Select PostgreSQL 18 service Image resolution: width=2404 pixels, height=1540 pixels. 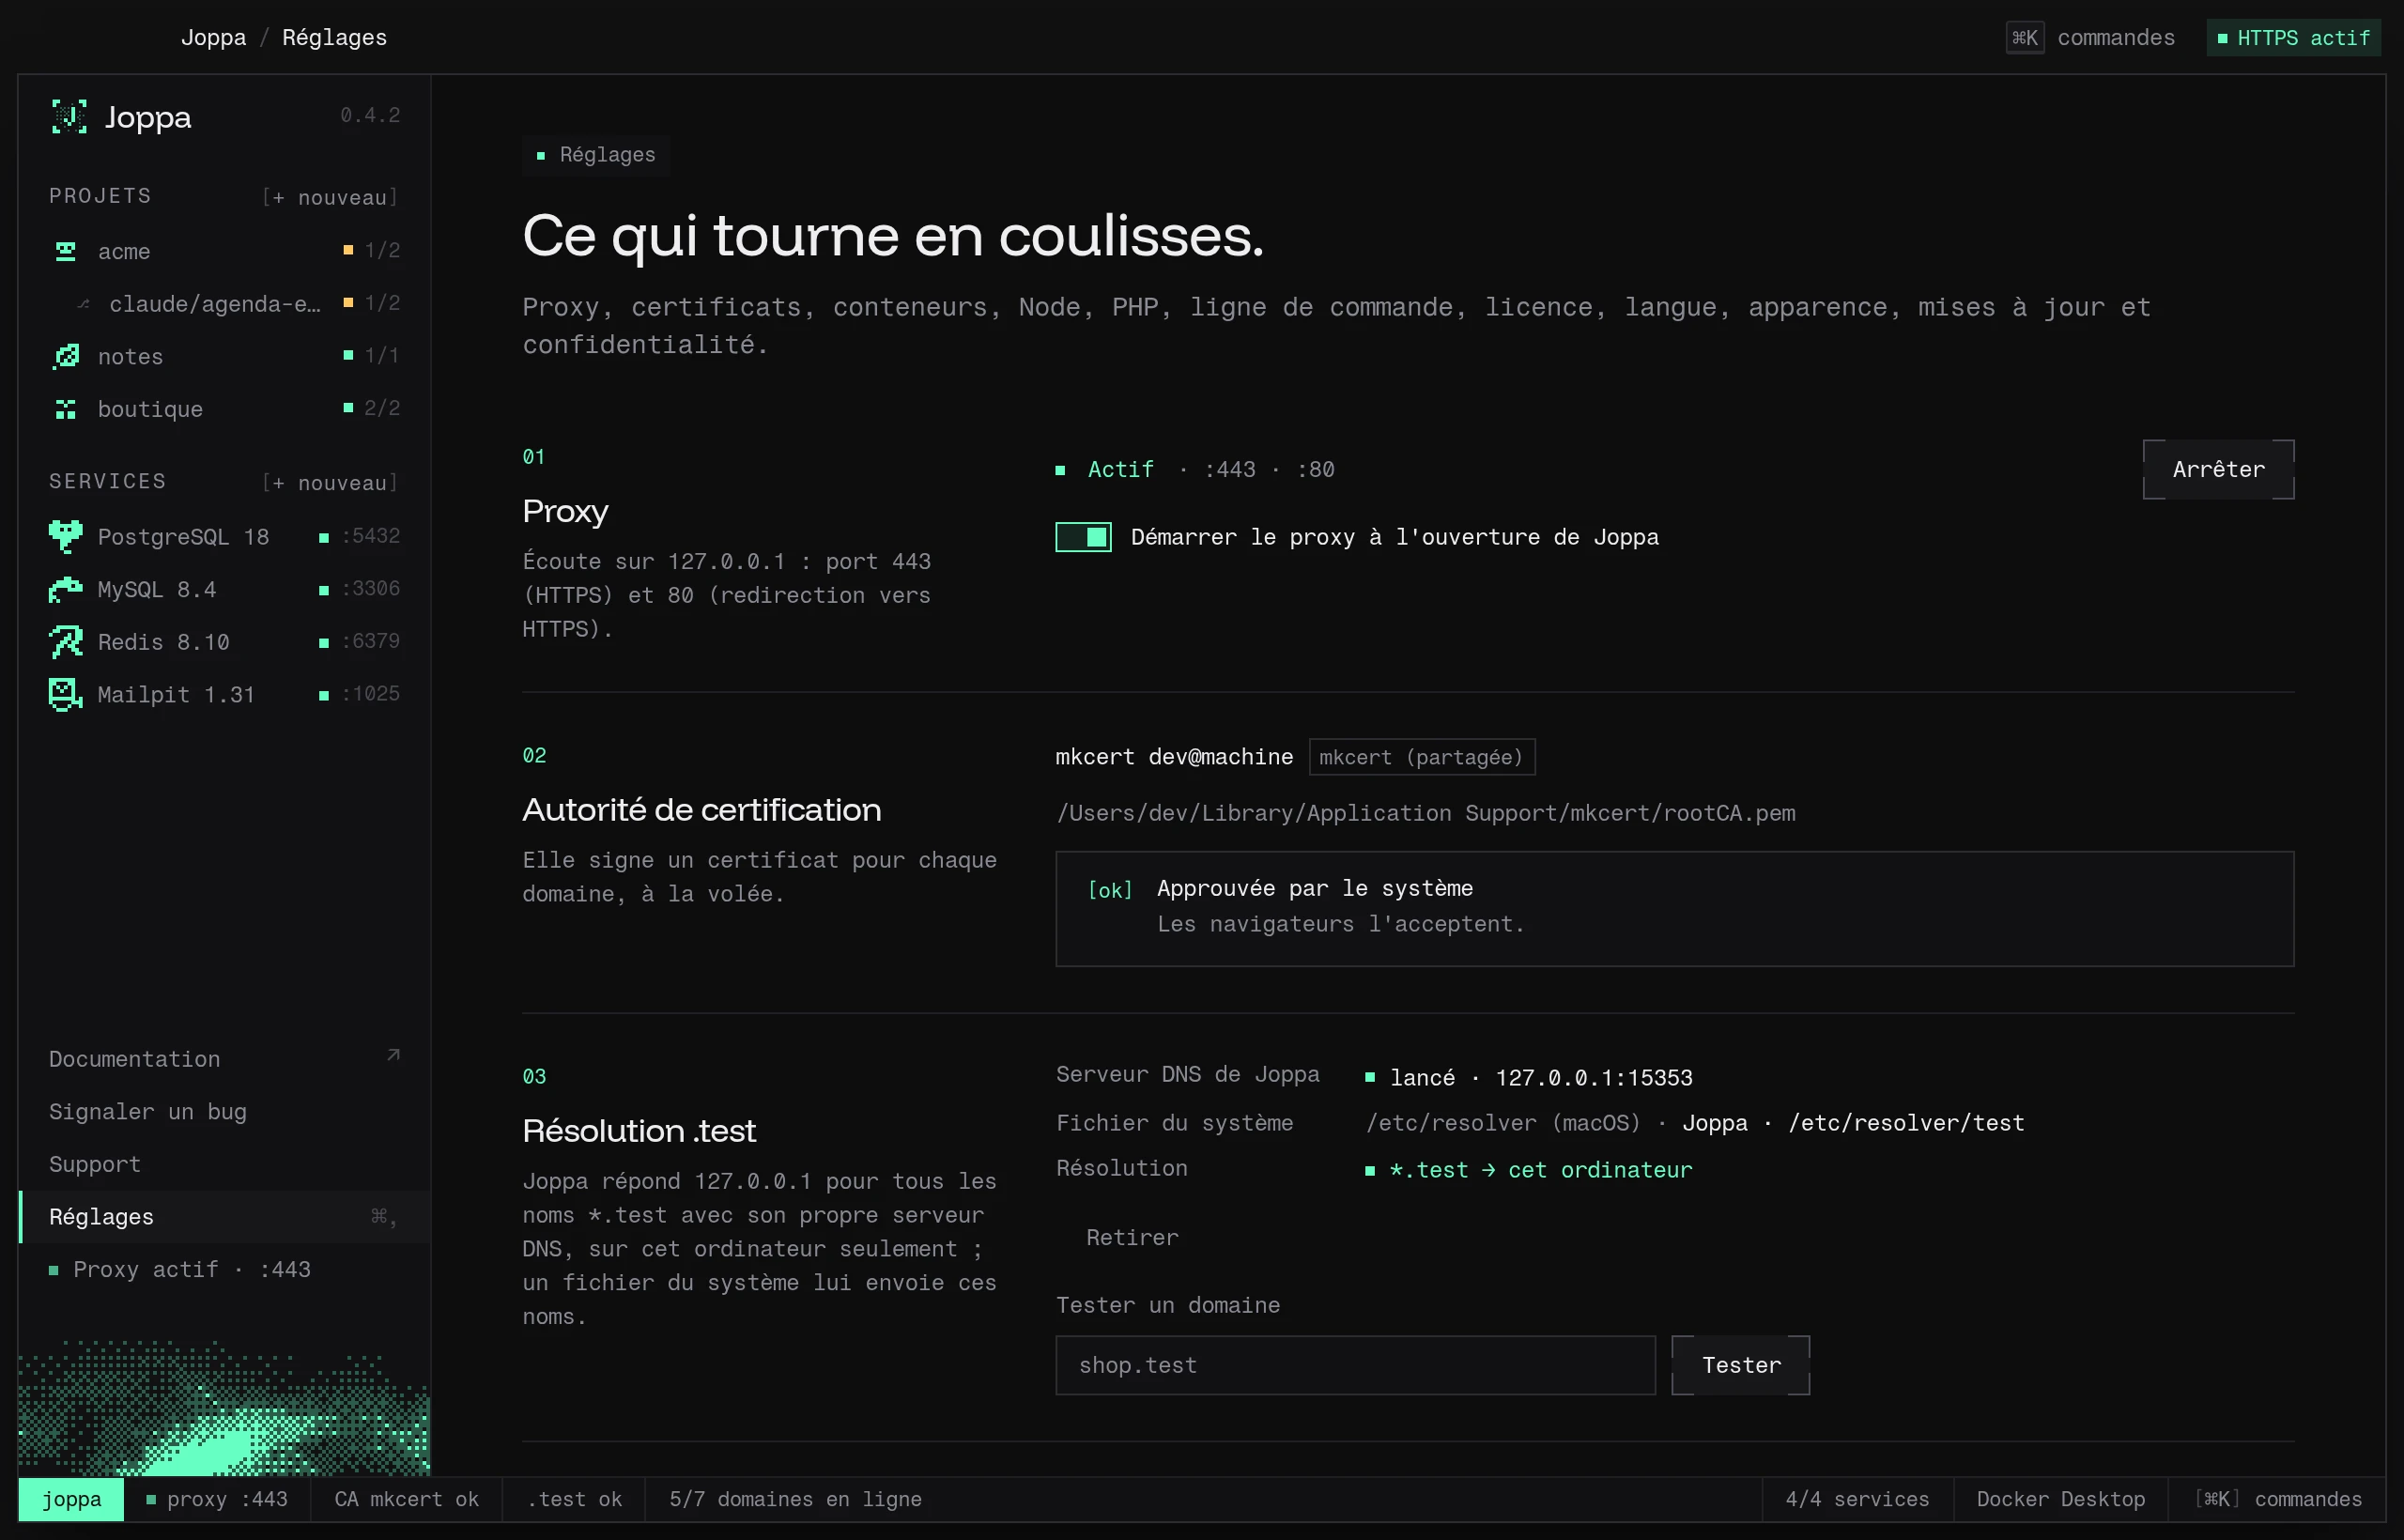224,537
